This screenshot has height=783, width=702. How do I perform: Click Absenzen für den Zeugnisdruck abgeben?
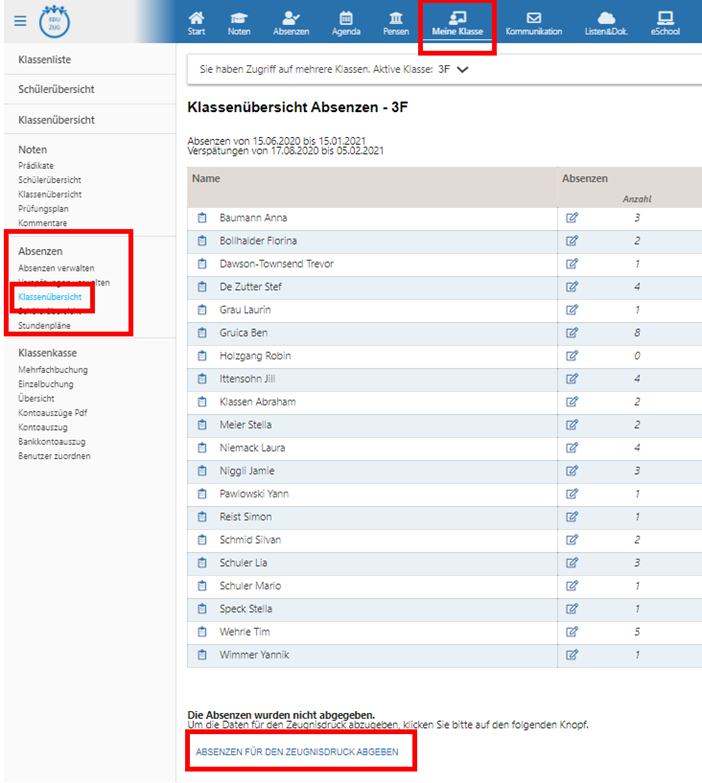tap(297, 752)
